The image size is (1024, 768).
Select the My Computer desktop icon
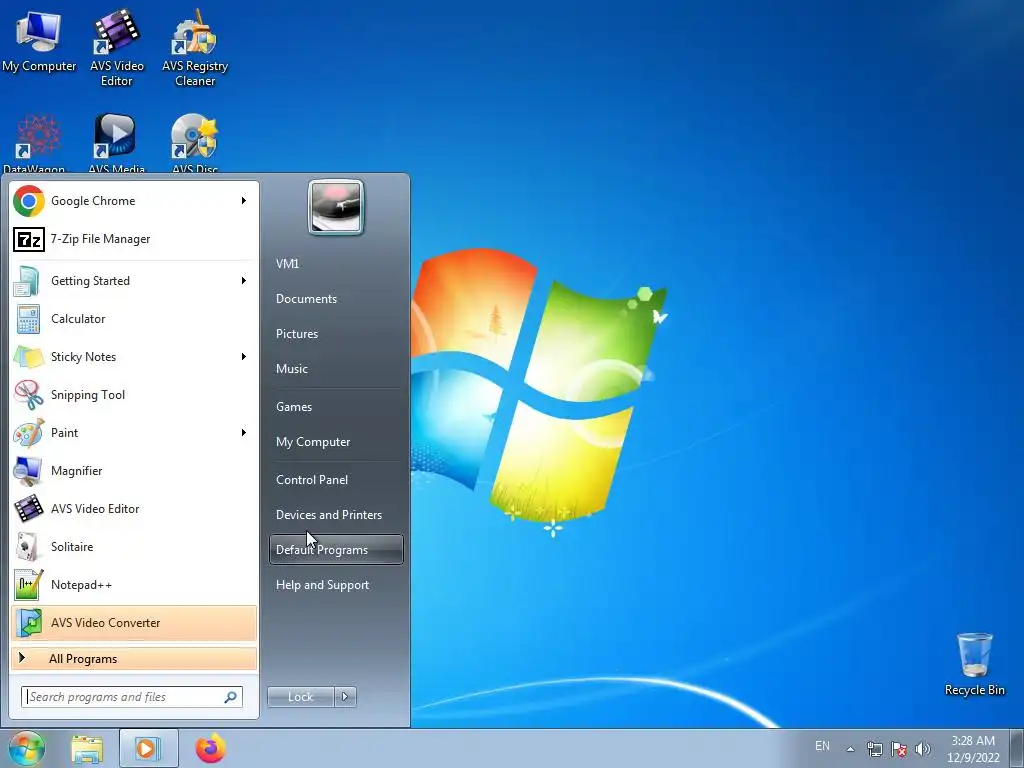tap(39, 41)
